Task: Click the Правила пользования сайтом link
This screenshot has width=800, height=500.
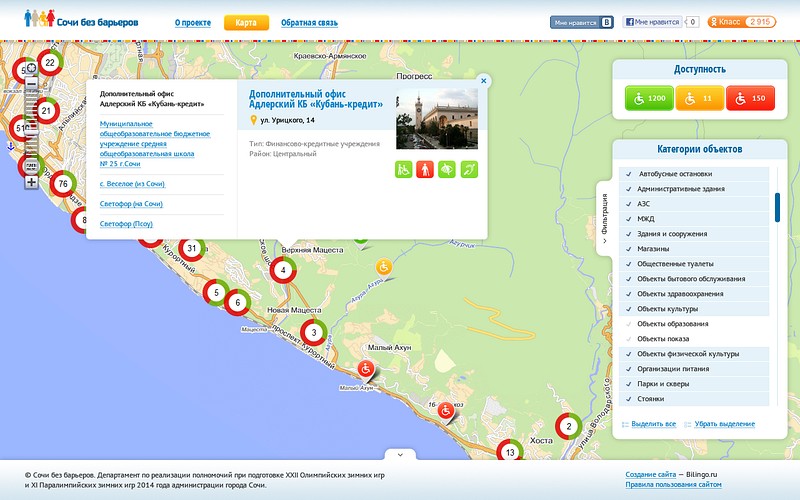Action: coord(673,484)
